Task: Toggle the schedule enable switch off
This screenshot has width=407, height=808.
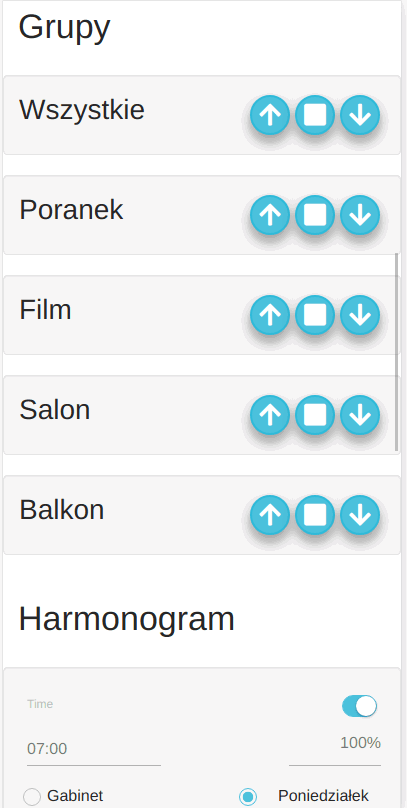Action: click(360, 706)
